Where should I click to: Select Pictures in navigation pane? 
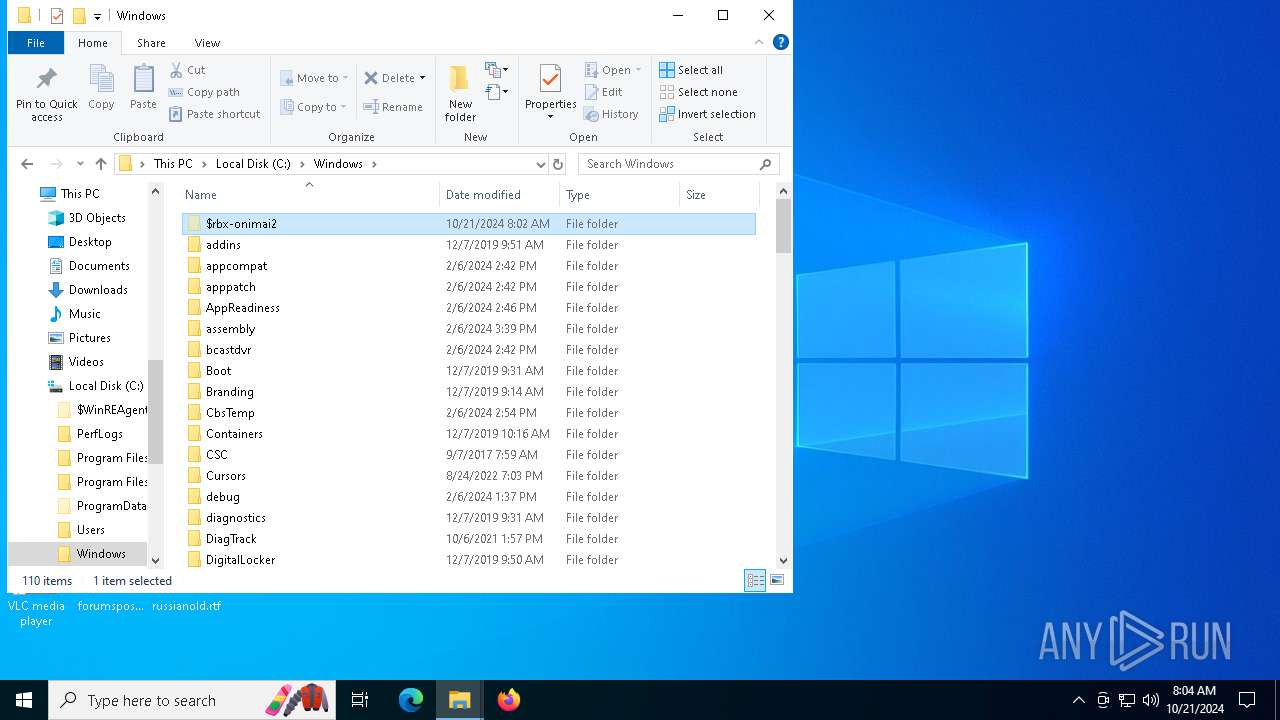(x=89, y=338)
